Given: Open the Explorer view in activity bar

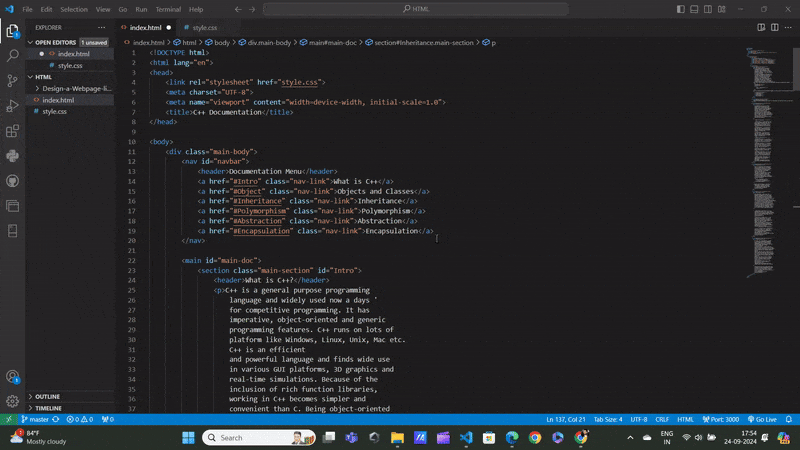Looking at the screenshot, I should click(x=12, y=31).
